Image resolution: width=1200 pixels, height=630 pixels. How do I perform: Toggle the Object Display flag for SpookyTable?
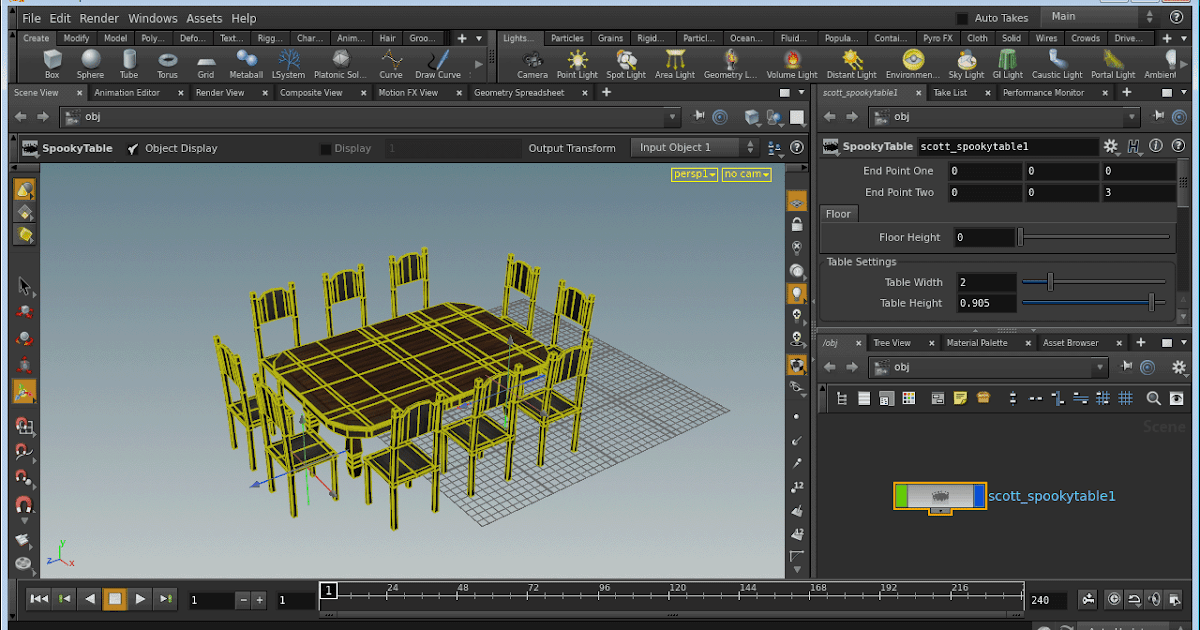pyautogui.click(x=133, y=148)
